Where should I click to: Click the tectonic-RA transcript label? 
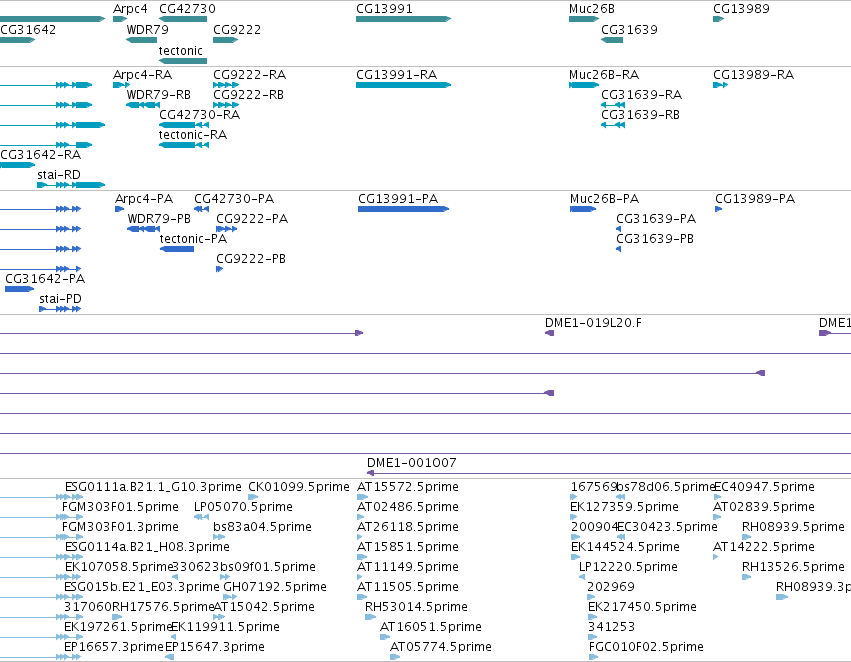pyautogui.click(x=193, y=135)
